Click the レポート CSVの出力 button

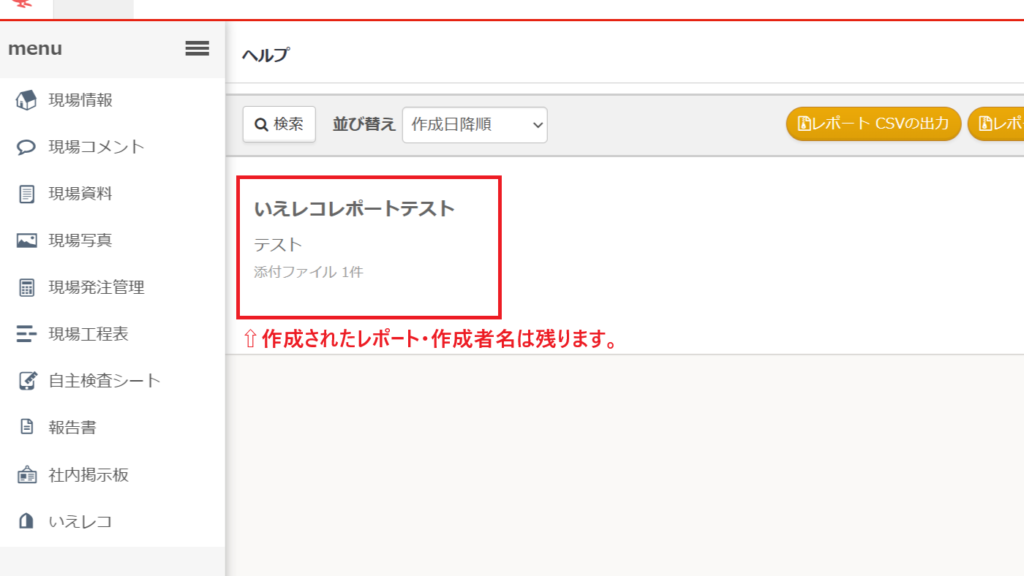click(x=873, y=124)
